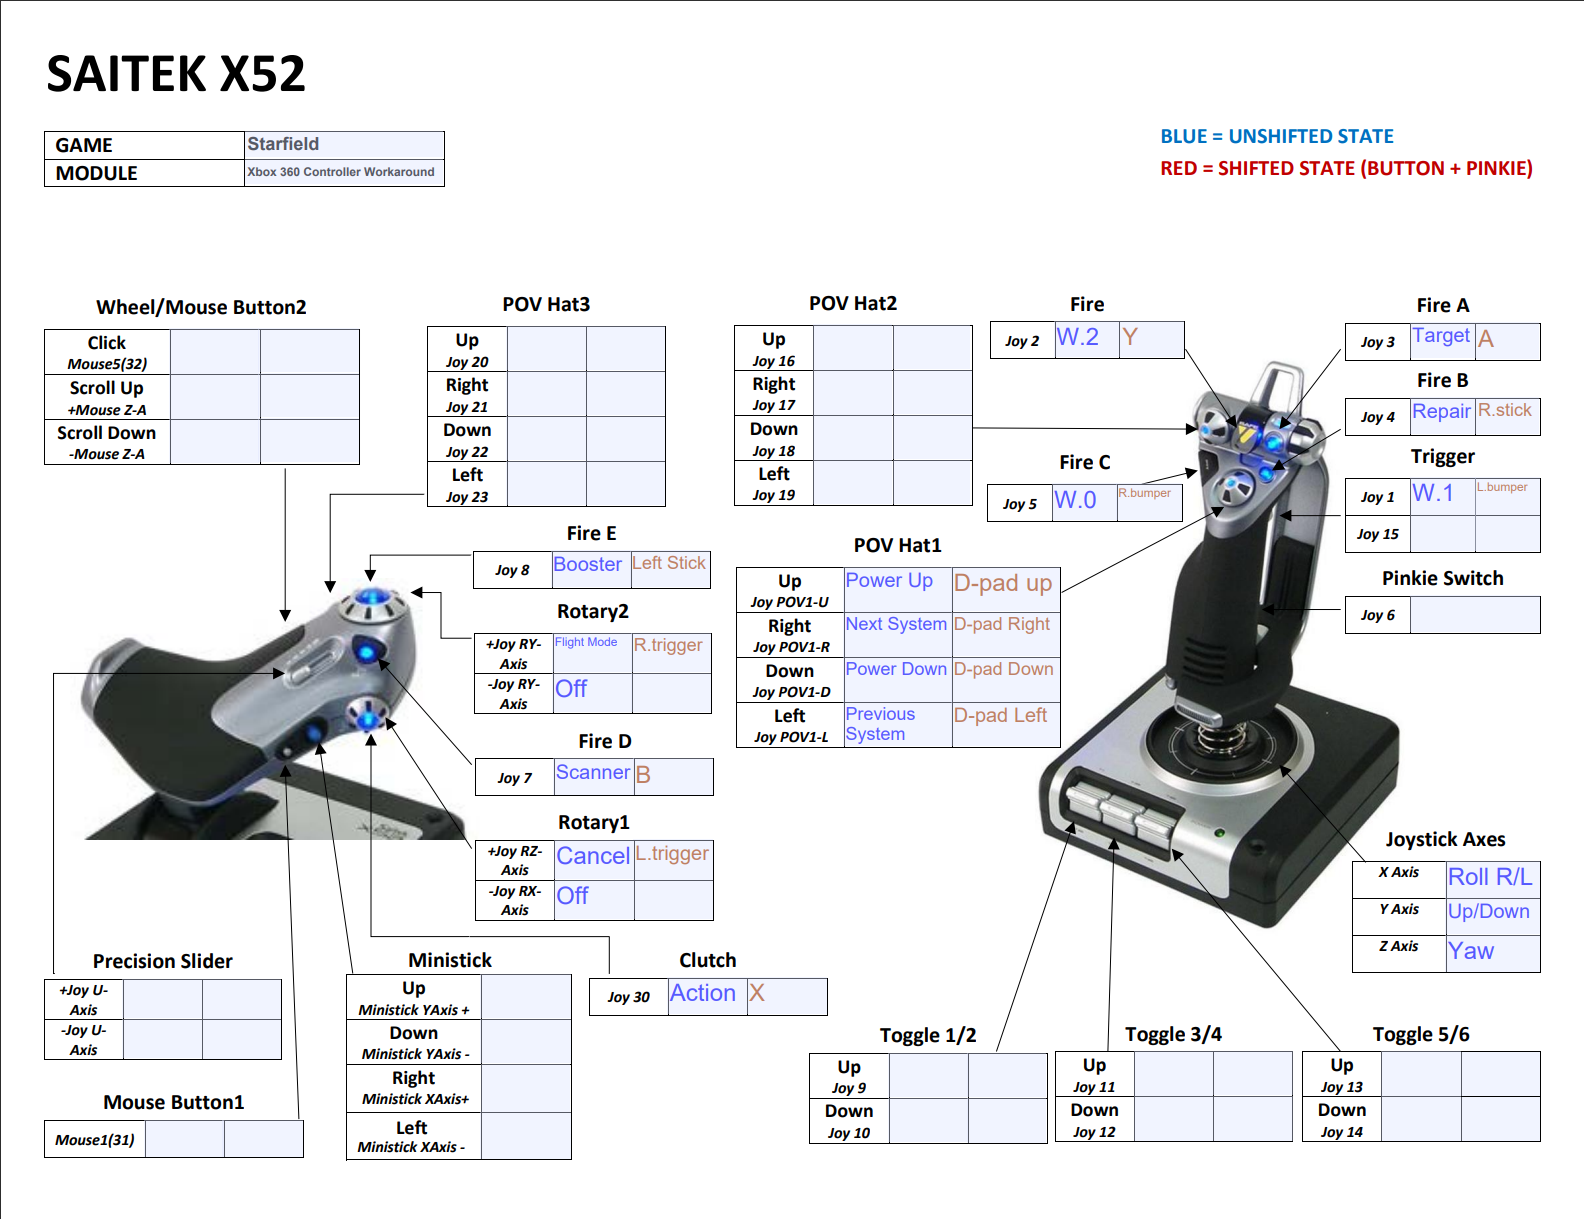The image size is (1584, 1219).
Task: Select D-pad Left cell in POV Hat1
Action: coord(1006,725)
